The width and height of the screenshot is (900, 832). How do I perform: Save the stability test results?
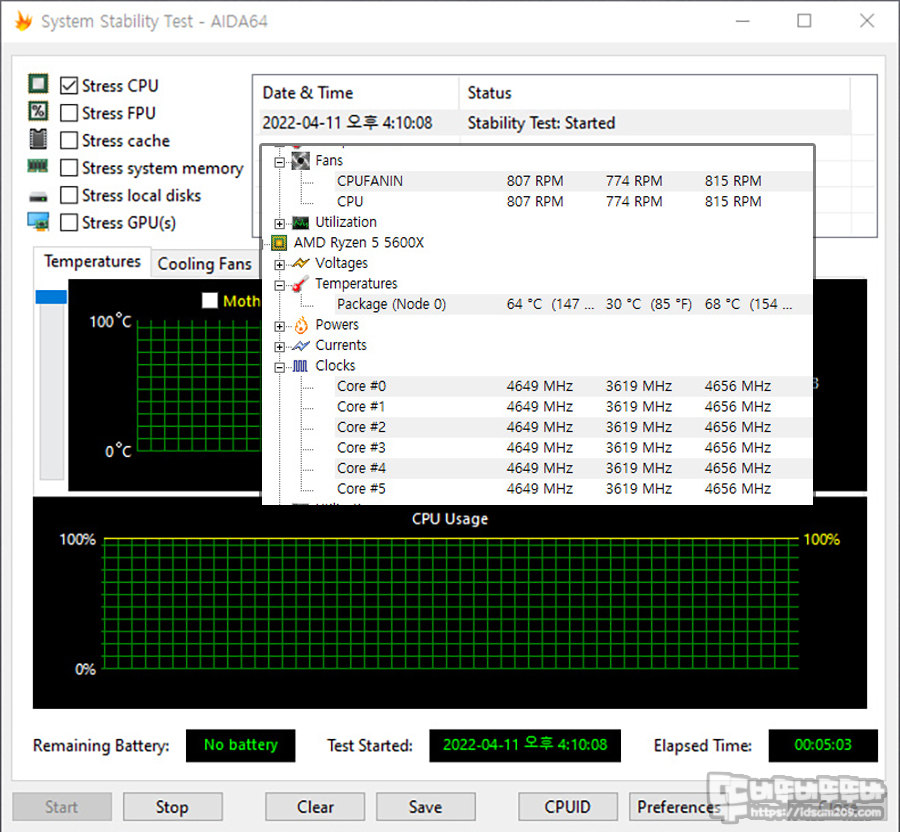pyautogui.click(x=425, y=807)
